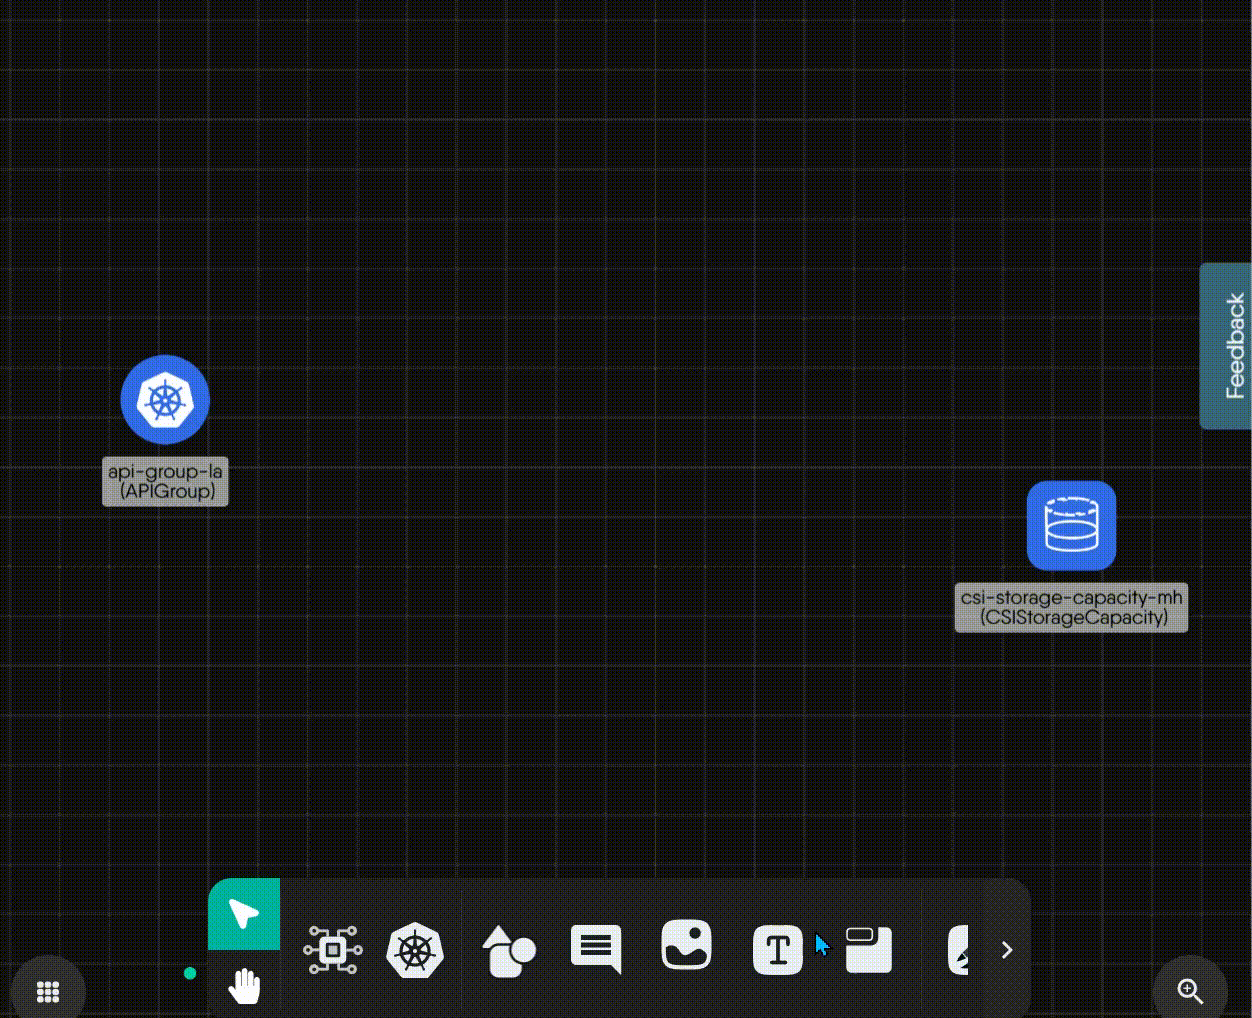Open the Kubernetes helm wheel toolbar icon
This screenshot has width=1252, height=1018.
[x=415, y=950]
